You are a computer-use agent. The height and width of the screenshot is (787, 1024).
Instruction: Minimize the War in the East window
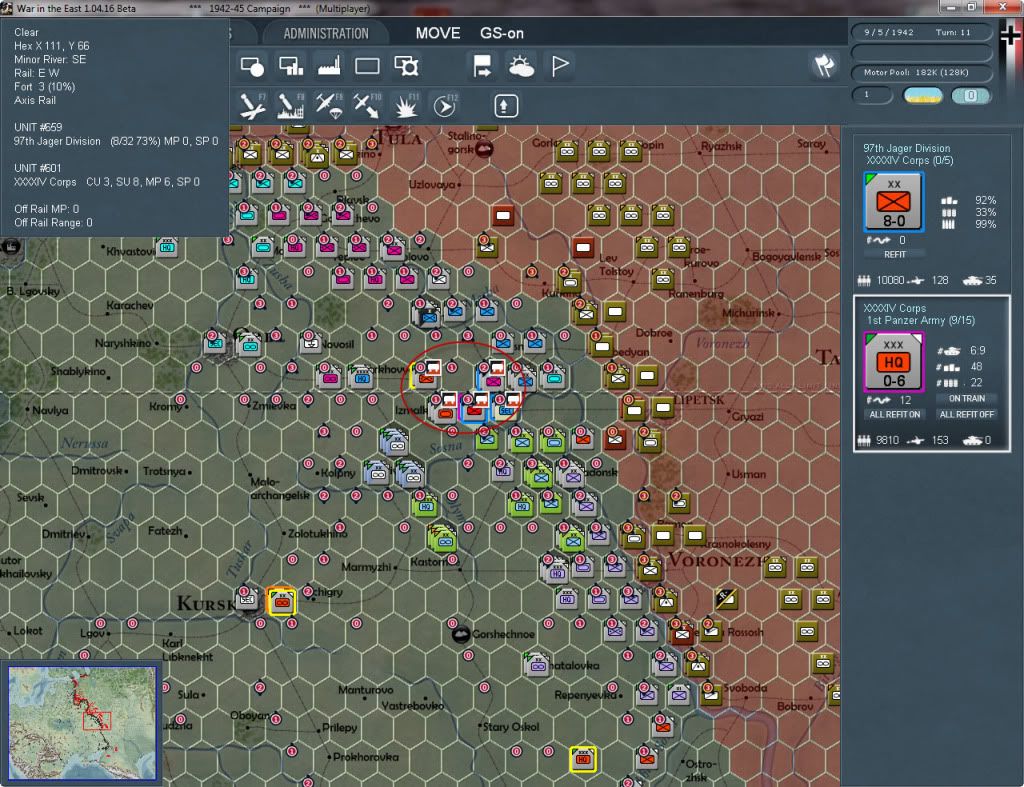(x=950, y=7)
